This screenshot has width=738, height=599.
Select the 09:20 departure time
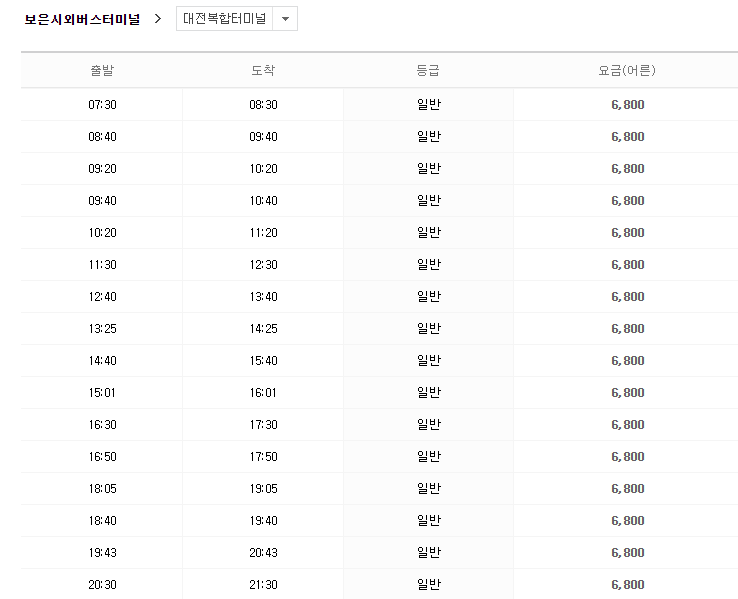tap(102, 168)
